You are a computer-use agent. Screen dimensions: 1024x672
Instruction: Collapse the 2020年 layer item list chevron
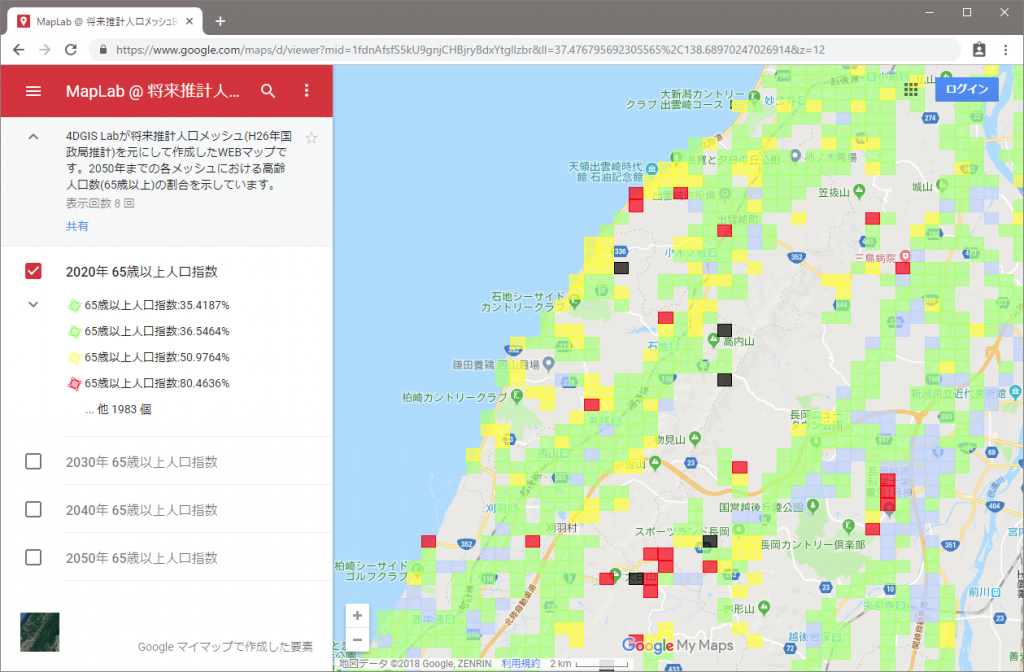click(x=33, y=304)
